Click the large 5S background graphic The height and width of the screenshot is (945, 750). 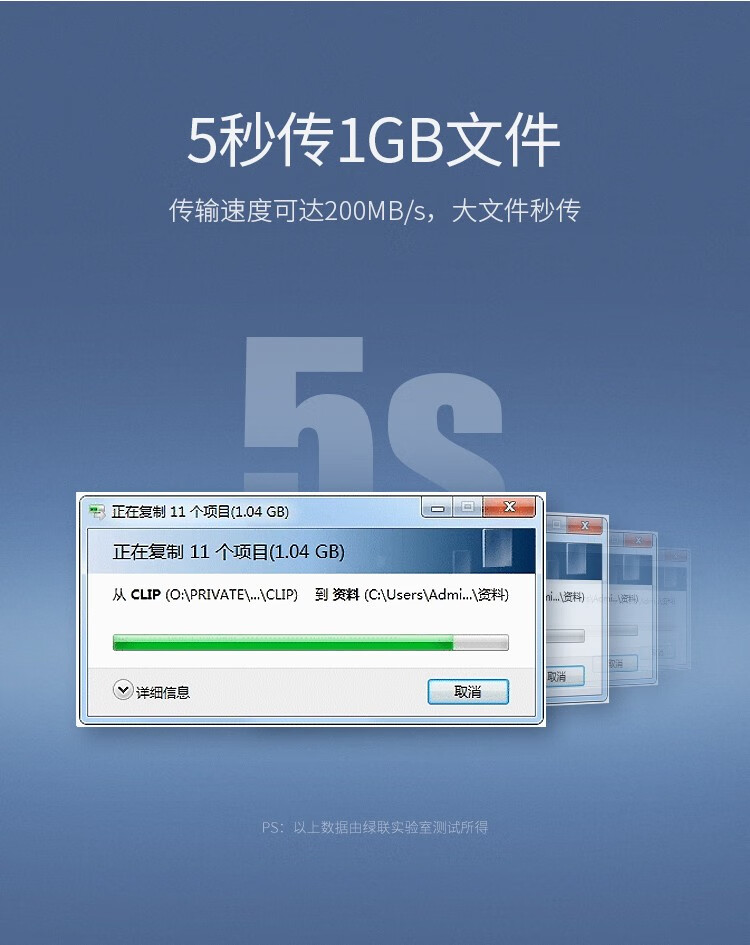click(x=374, y=416)
